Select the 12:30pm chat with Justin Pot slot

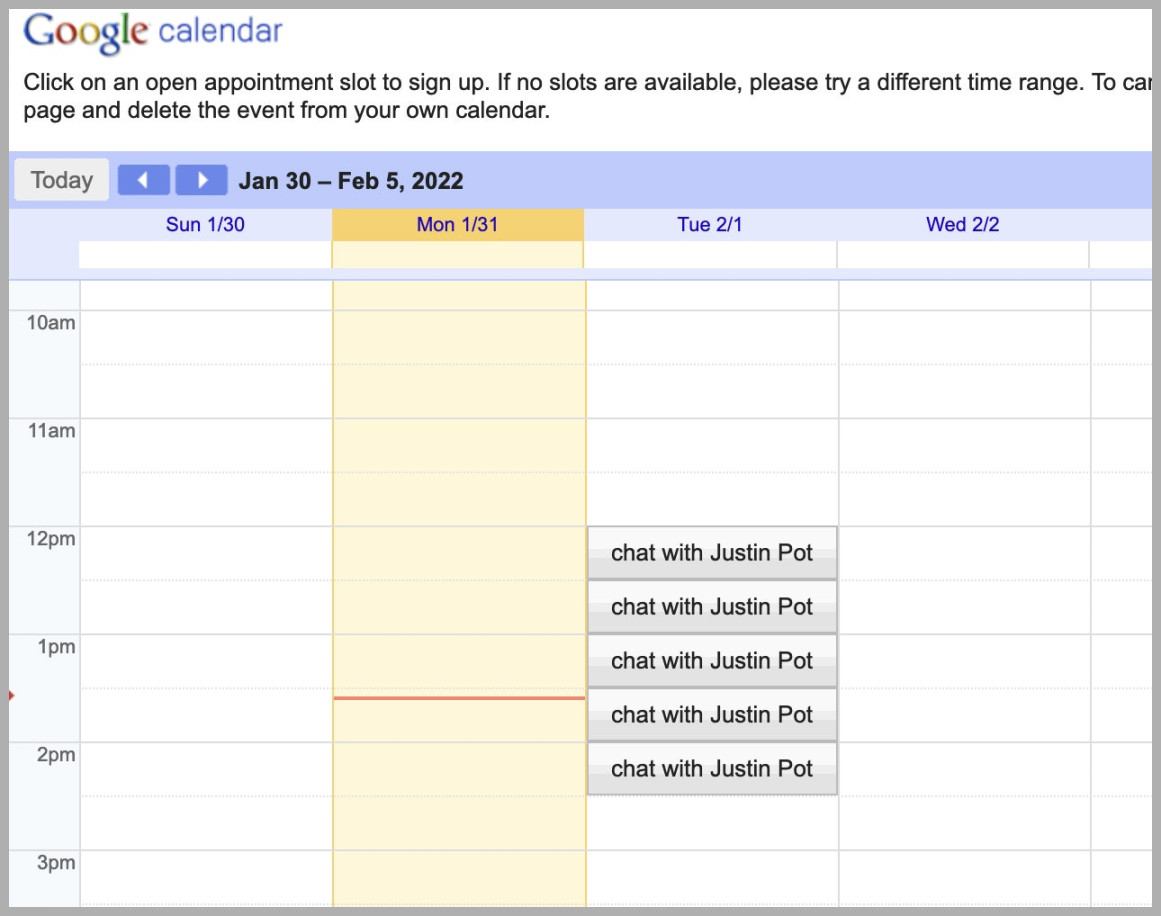pyautogui.click(x=711, y=606)
